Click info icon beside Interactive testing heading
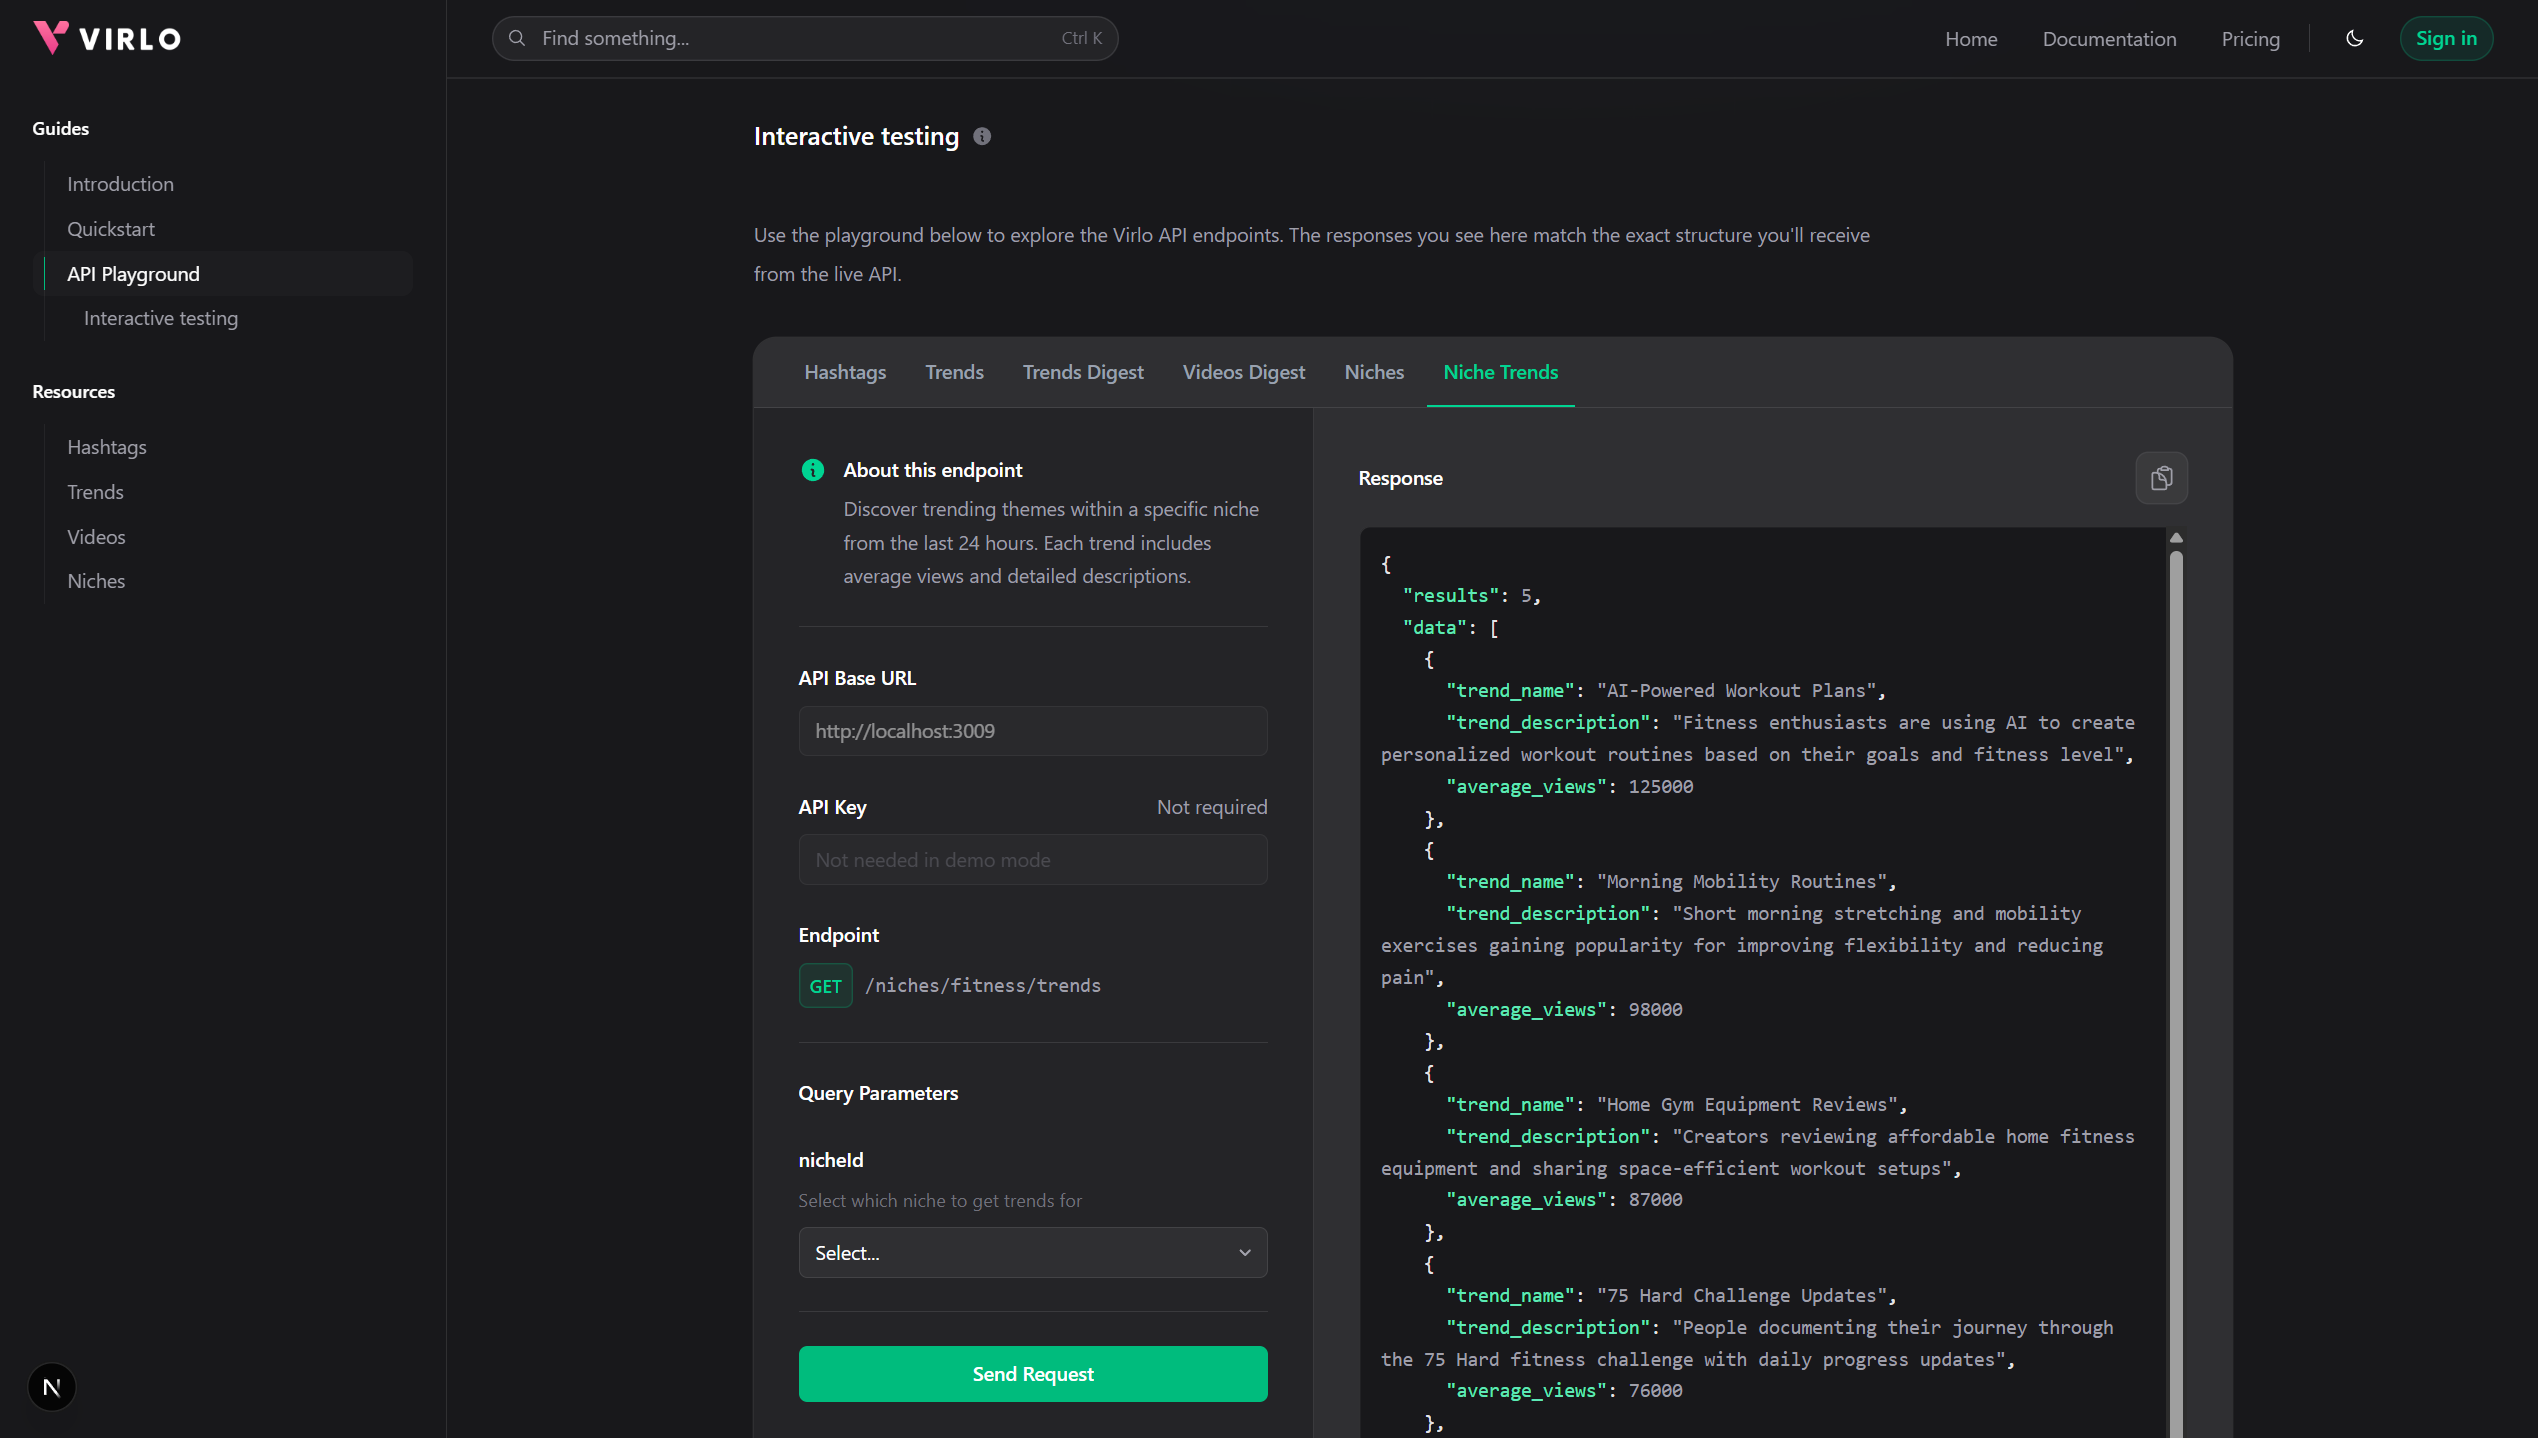 982,137
